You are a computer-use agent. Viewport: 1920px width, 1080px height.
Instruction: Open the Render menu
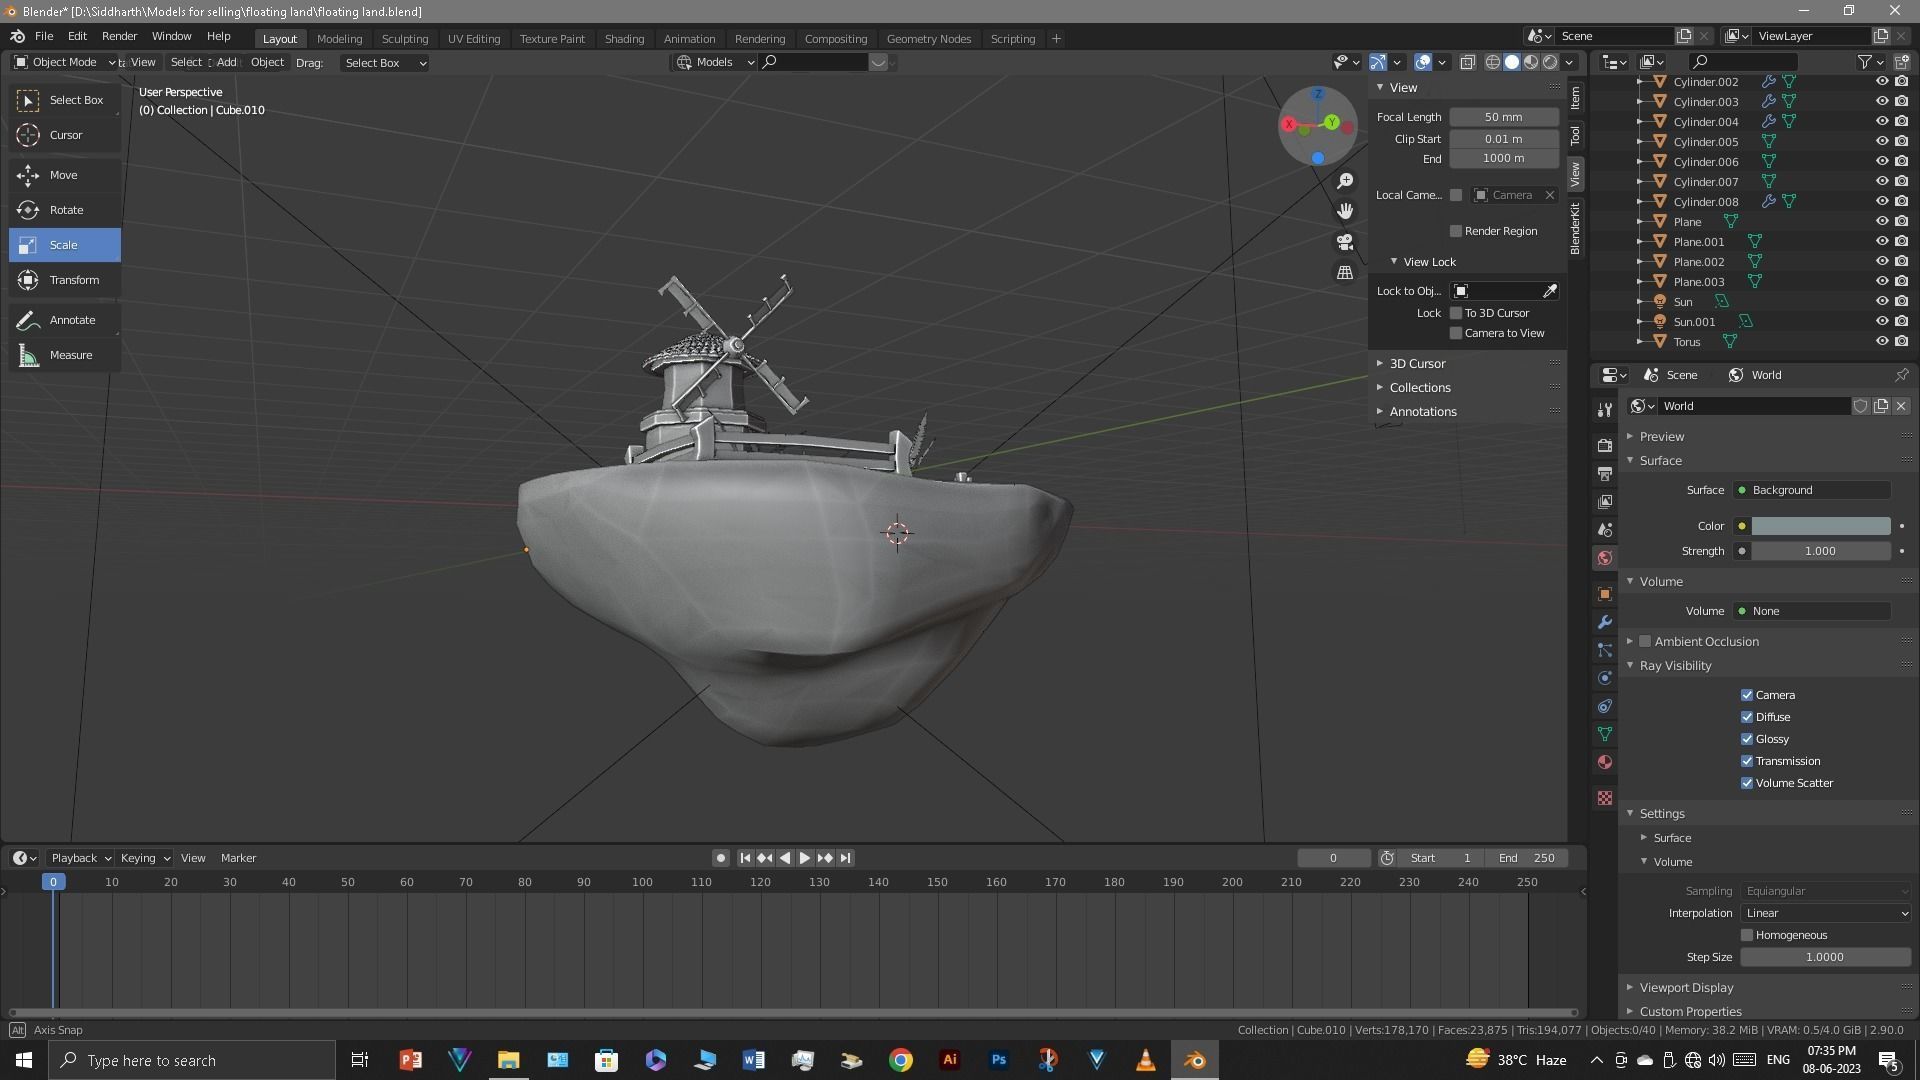(119, 36)
